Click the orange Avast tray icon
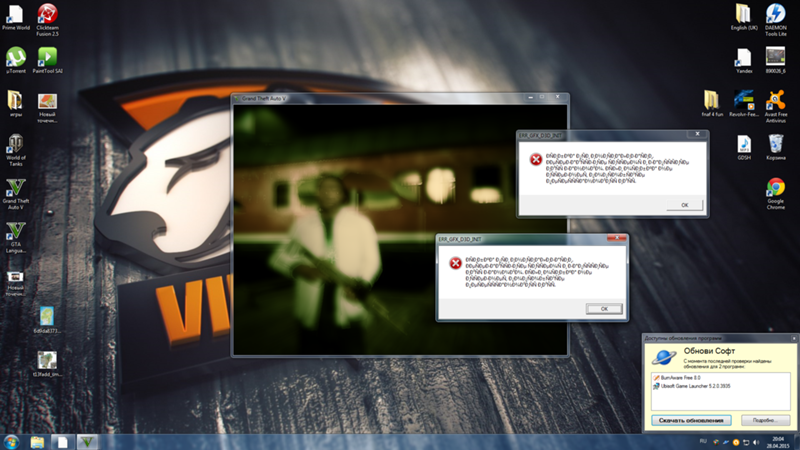Image resolution: width=800 pixels, height=450 pixels. click(x=736, y=442)
